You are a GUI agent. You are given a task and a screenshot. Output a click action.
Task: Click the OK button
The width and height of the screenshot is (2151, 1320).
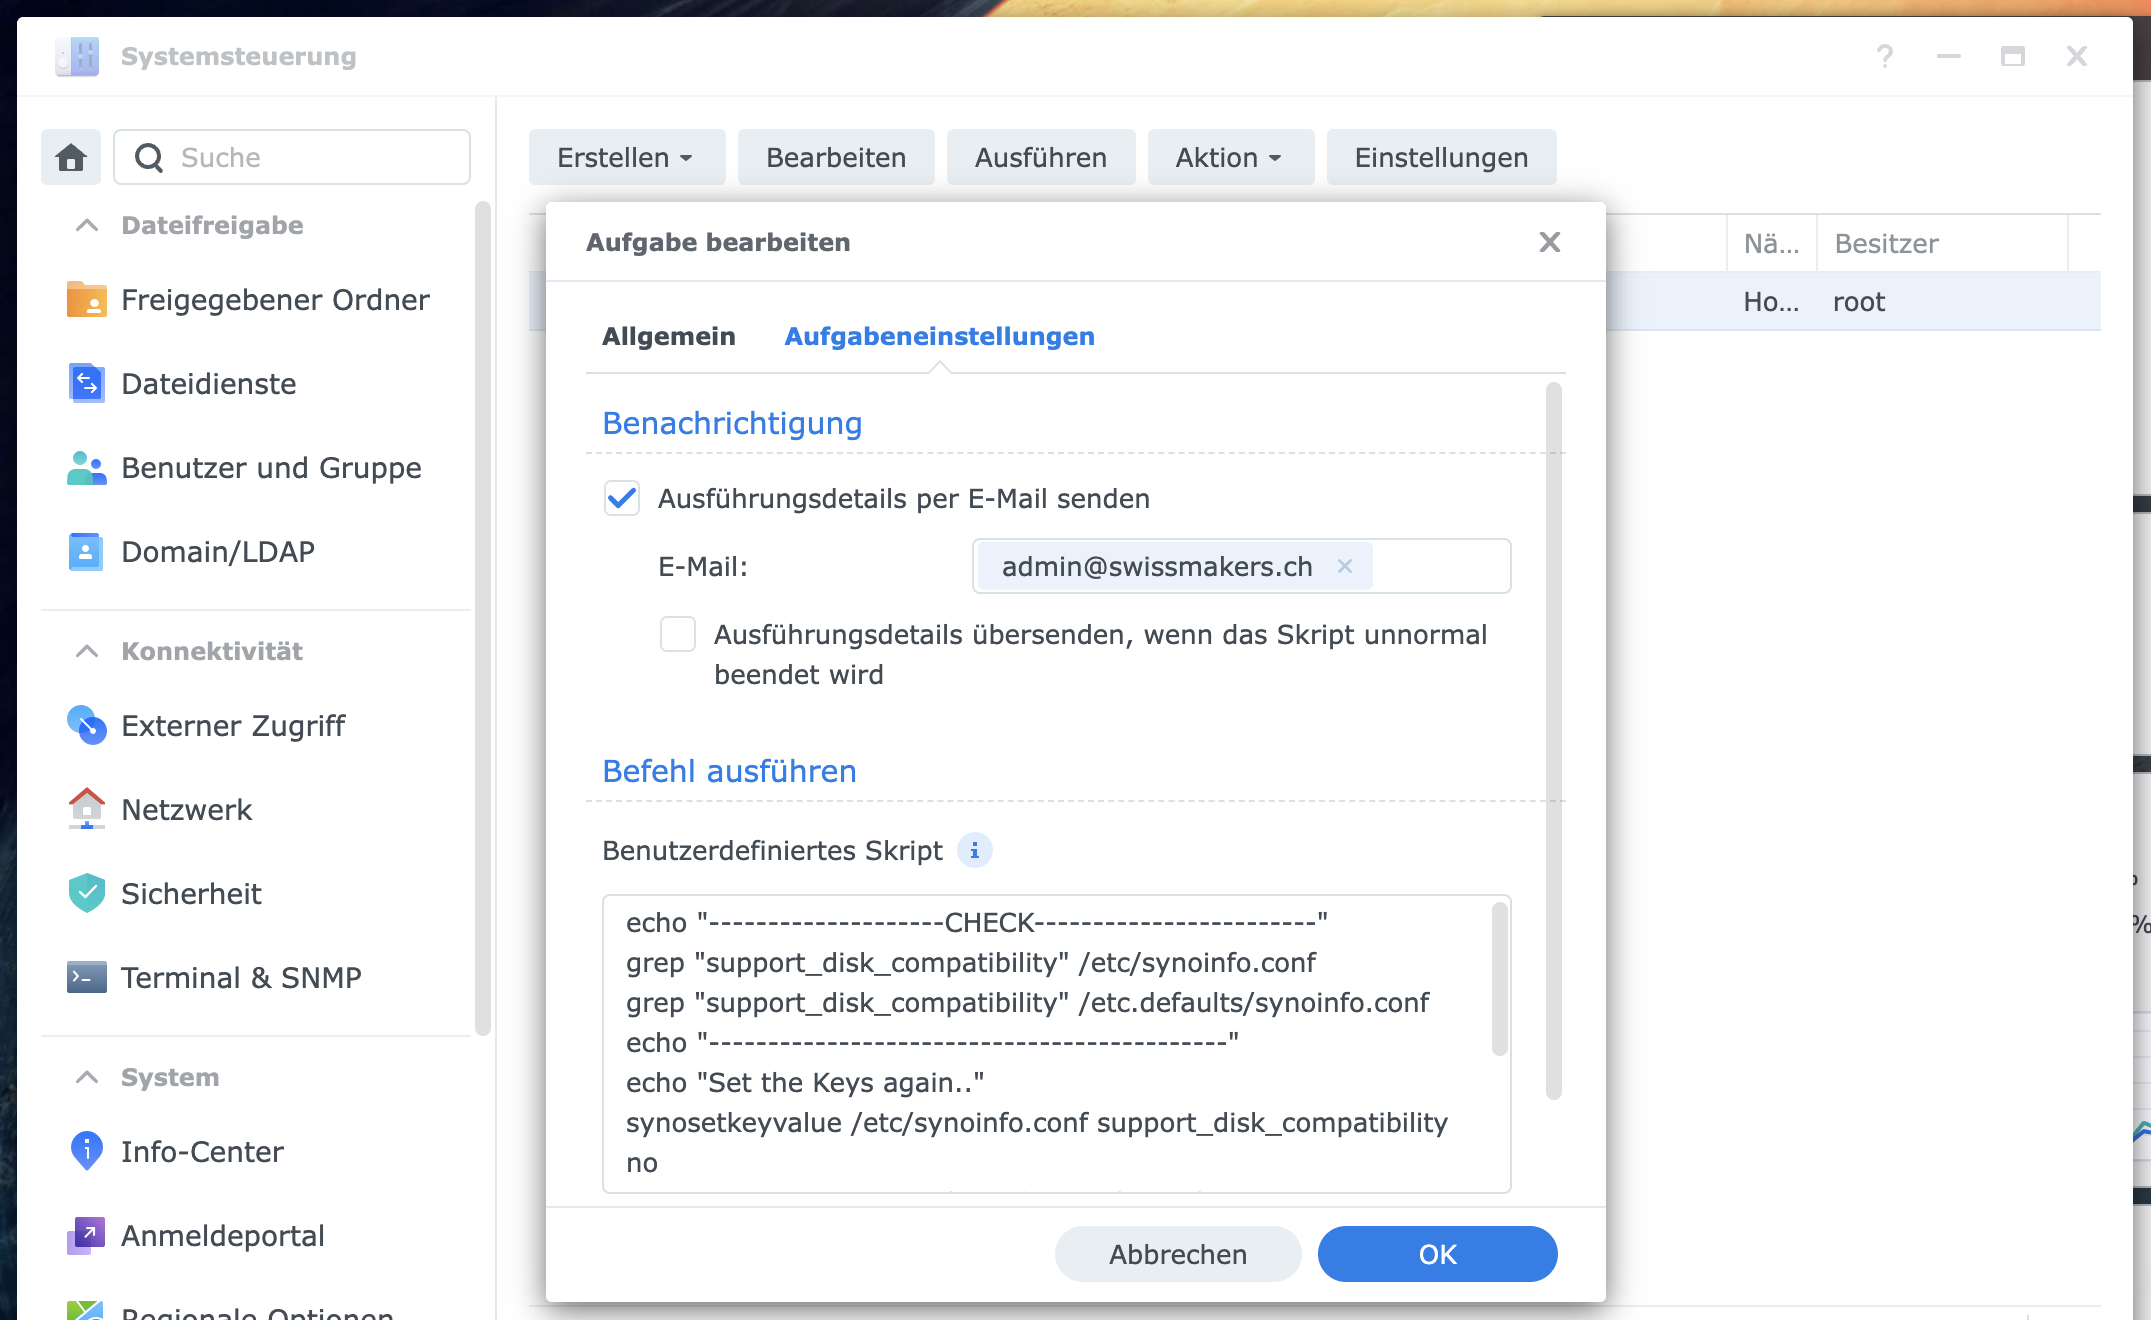coord(1437,1254)
